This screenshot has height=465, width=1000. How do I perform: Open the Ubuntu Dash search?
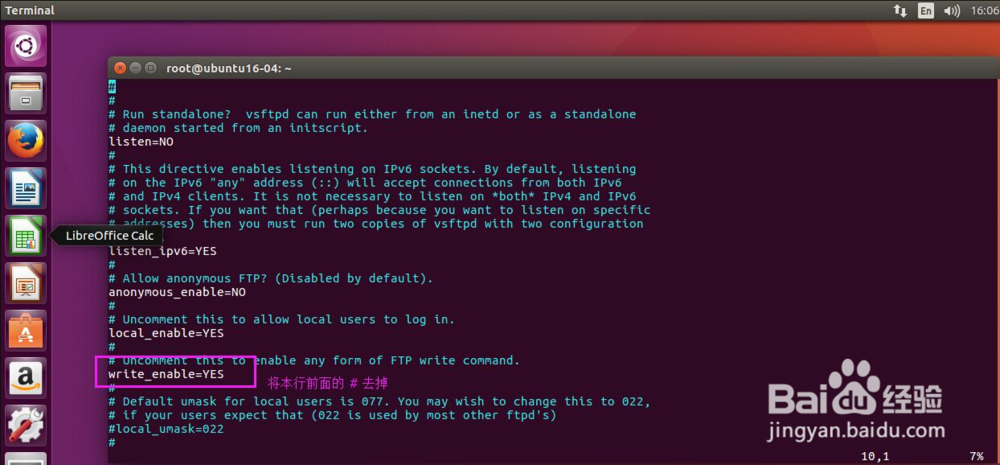click(25, 47)
